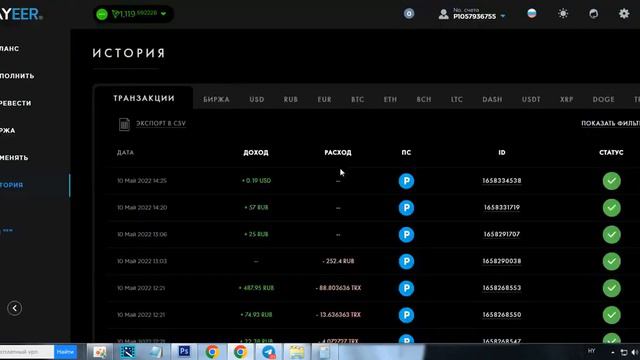Viewport: 640px width, 360px height.
Task: Open the account profile icon
Action: (443, 14)
